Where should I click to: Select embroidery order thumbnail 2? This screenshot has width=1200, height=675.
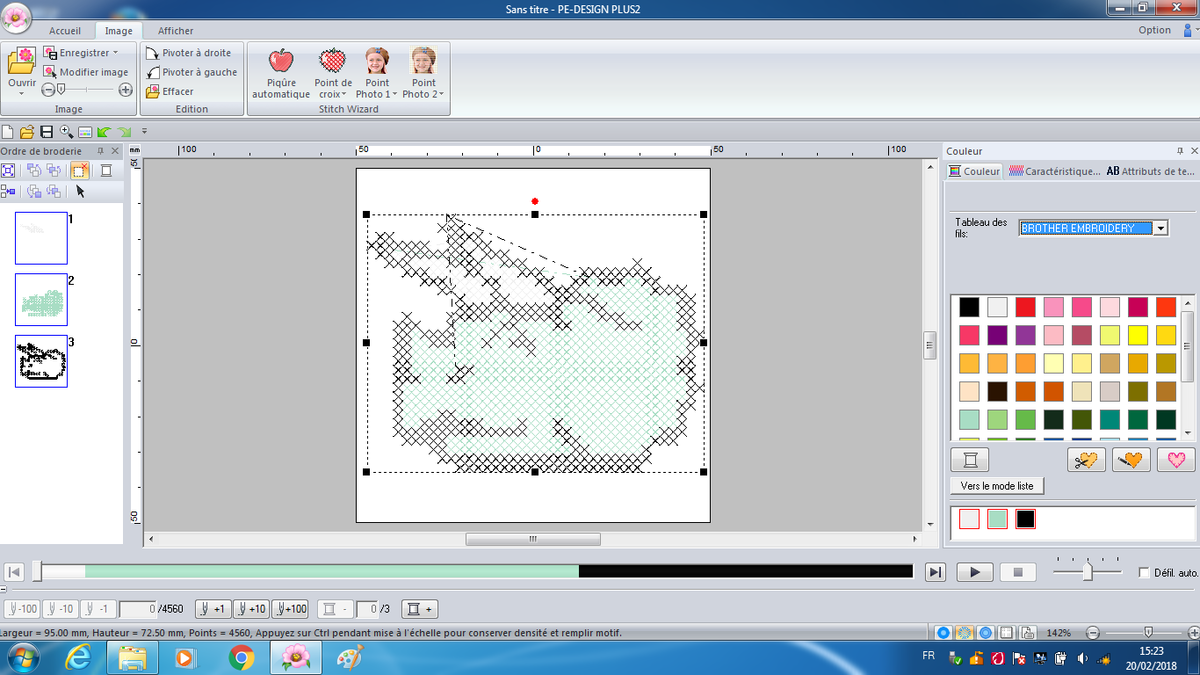pyautogui.click(x=41, y=300)
